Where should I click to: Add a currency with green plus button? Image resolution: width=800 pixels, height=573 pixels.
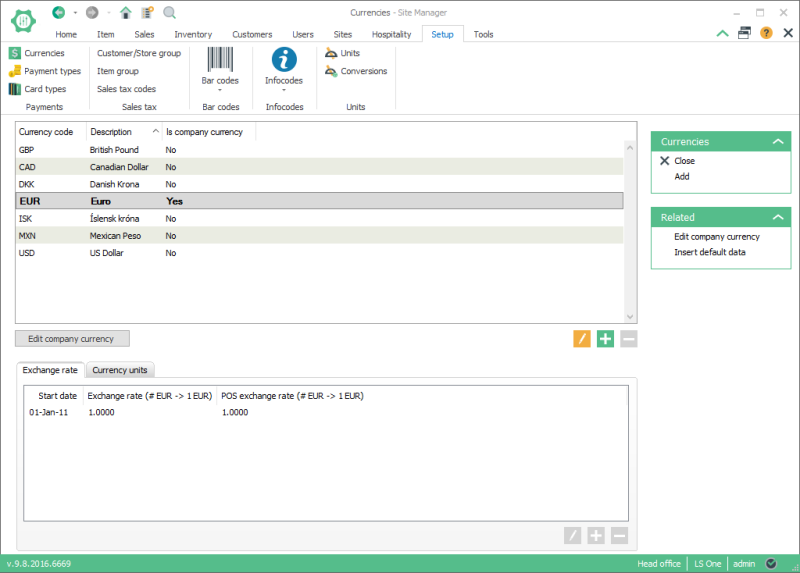click(605, 339)
